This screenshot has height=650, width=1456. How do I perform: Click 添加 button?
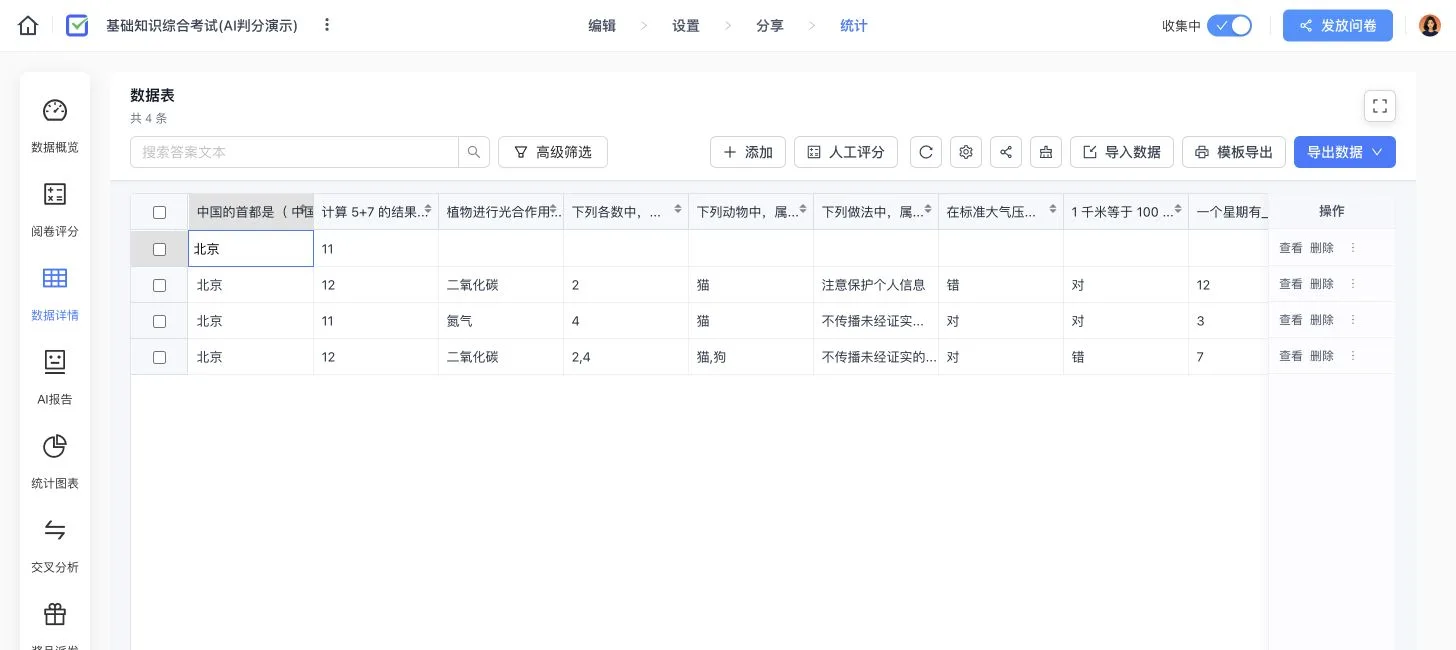pos(748,152)
